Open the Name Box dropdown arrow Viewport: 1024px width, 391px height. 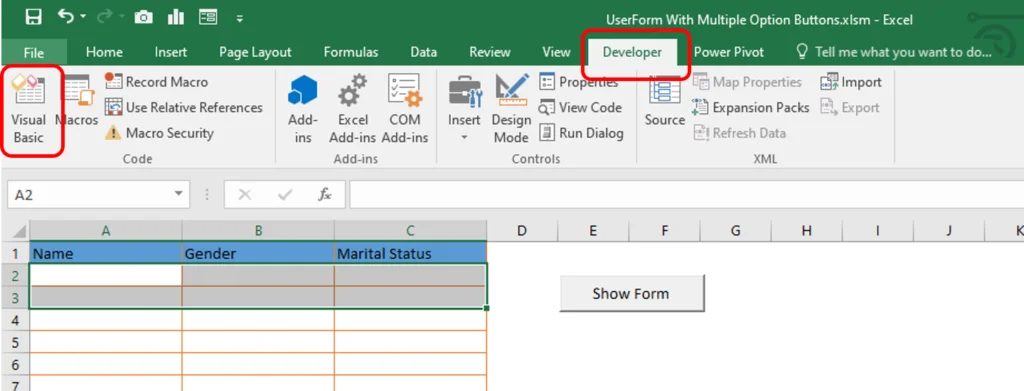pos(178,195)
